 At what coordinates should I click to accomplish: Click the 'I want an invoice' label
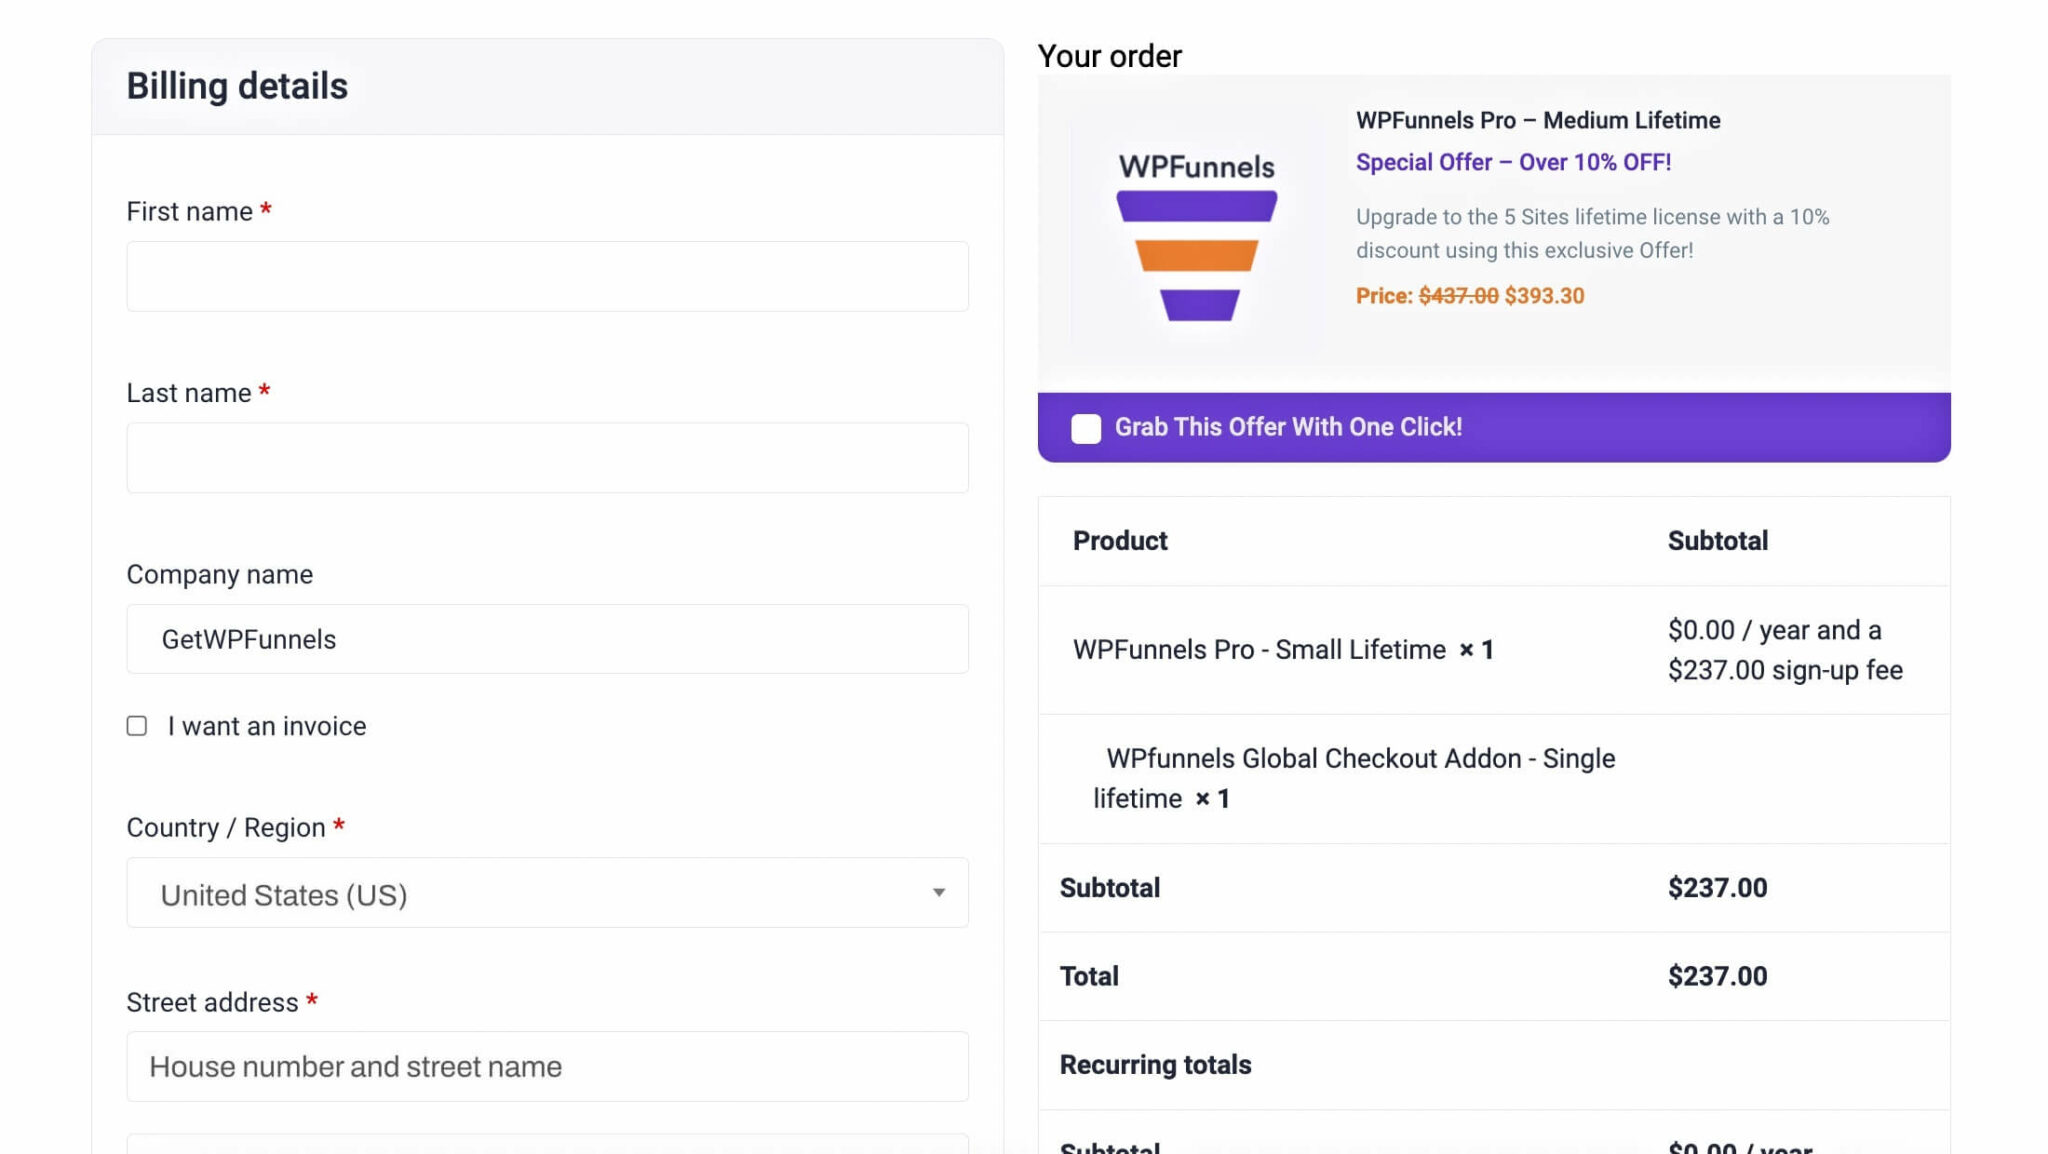(266, 726)
